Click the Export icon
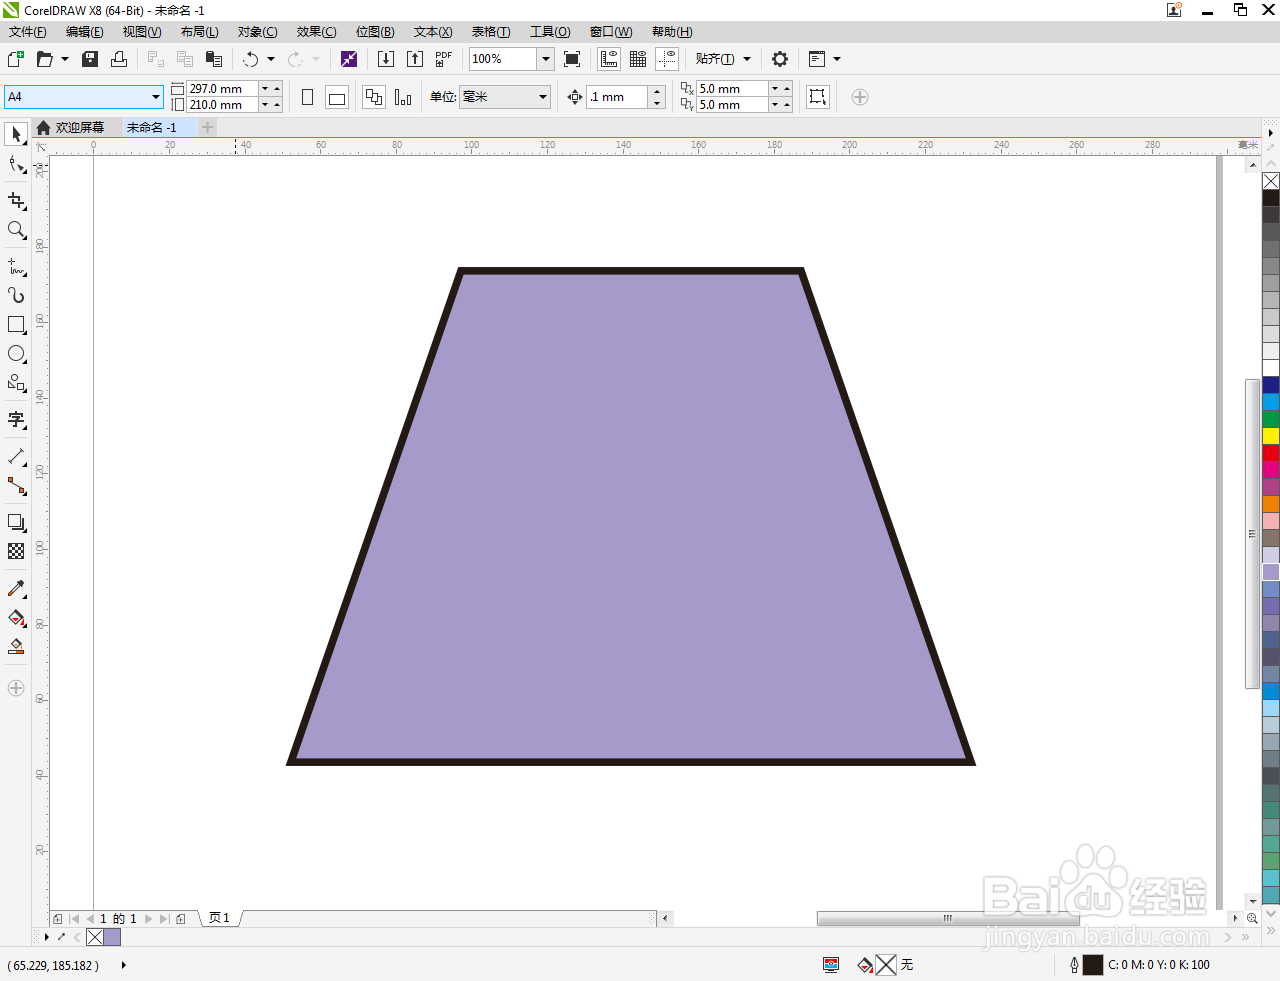The width and height of the screenshot is (1280, 981). tap(415, 59)
